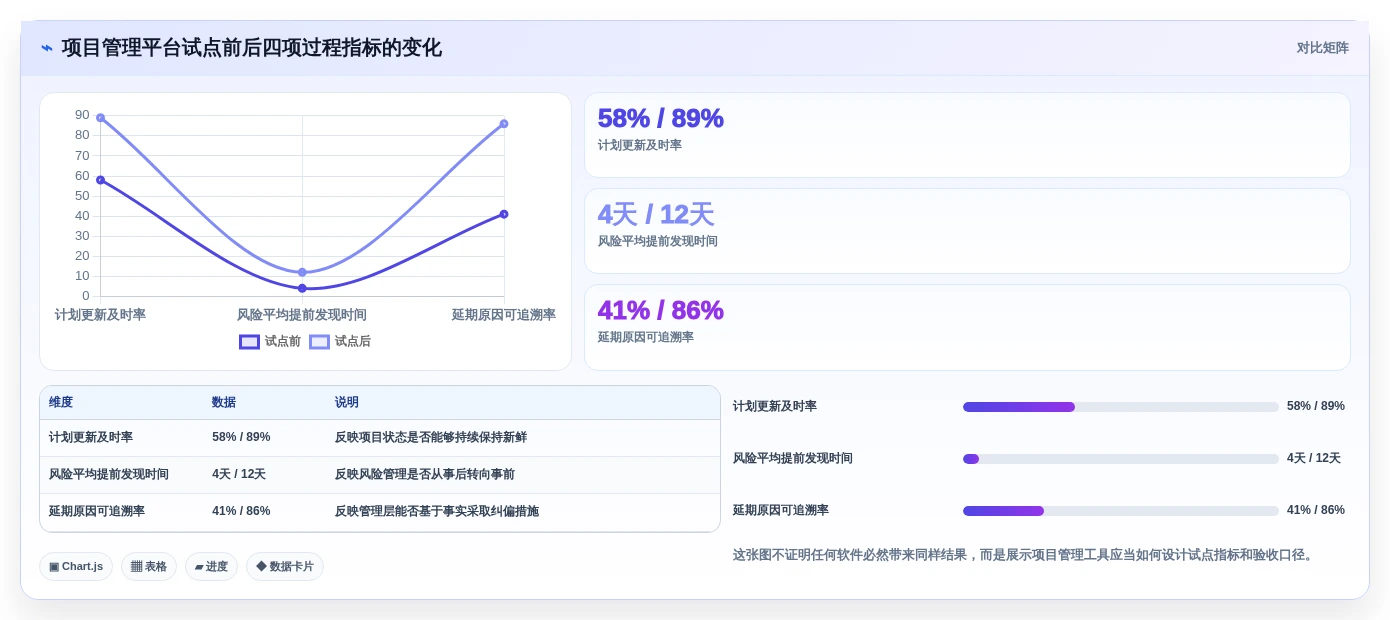Click the 风险平均提前发现时间 progress bar
Image resolution: width=1390 pixels, height=620 pixels.
coord(1120,459)
